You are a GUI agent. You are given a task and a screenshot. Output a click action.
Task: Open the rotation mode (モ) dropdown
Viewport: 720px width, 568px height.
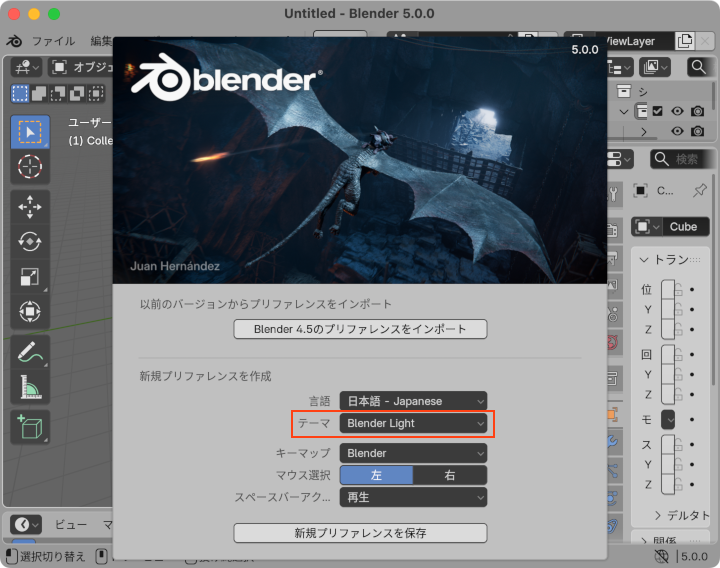pos(668,420)
